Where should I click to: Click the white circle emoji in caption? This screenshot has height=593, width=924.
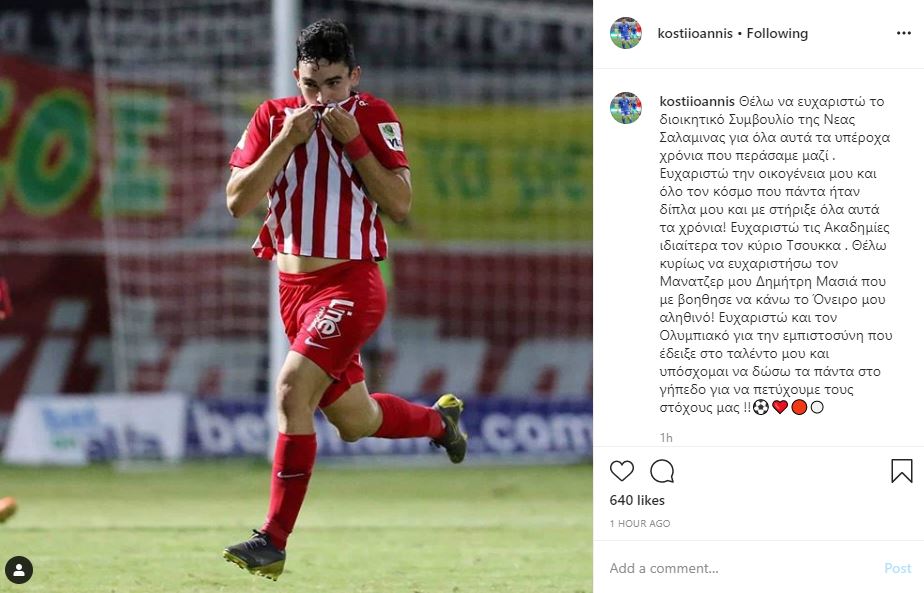[817, 407]
